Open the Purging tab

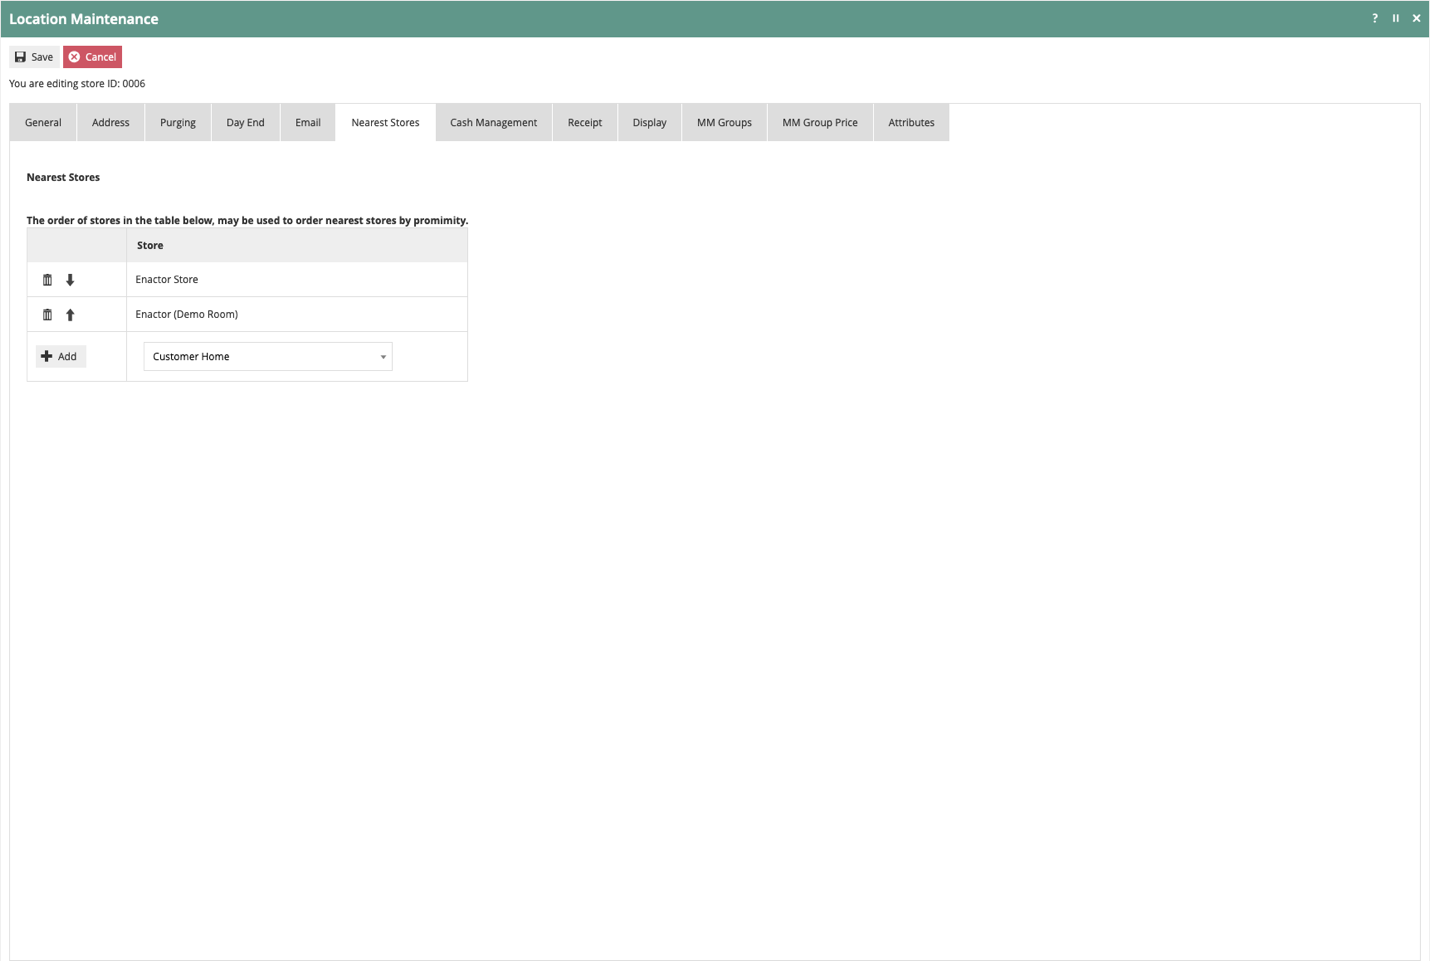178,123
